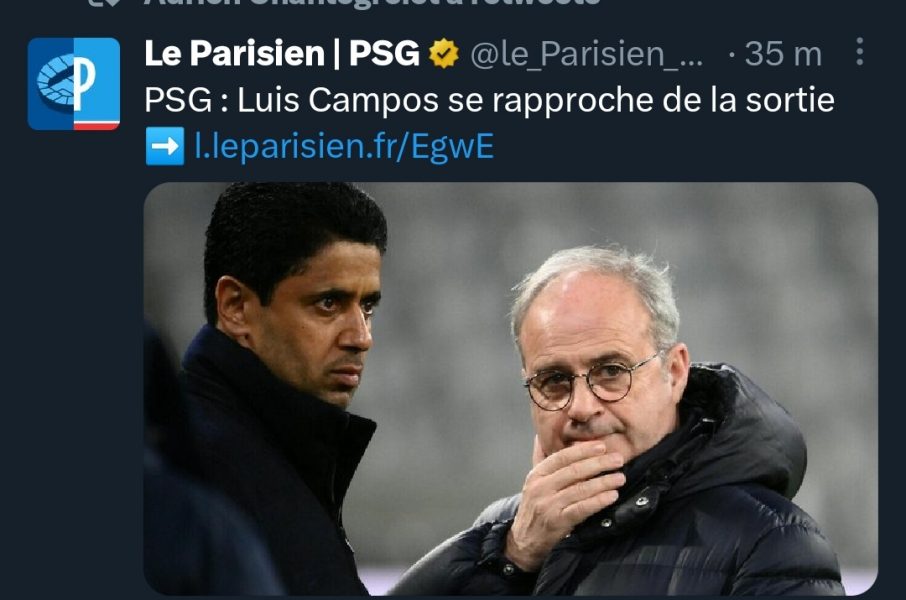The height and width of the screenshot is (600, 906).
Task: Open the Le Parisien | PSG display name
Action: (282, 53)
